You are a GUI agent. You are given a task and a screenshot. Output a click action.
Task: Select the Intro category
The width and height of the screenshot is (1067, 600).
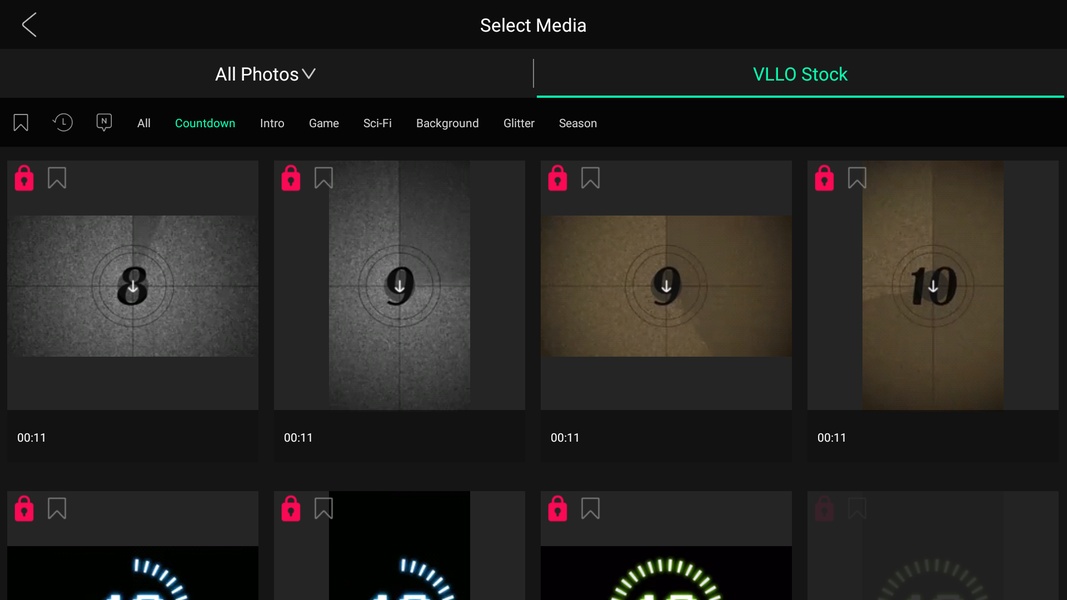[x=272, y=123]
